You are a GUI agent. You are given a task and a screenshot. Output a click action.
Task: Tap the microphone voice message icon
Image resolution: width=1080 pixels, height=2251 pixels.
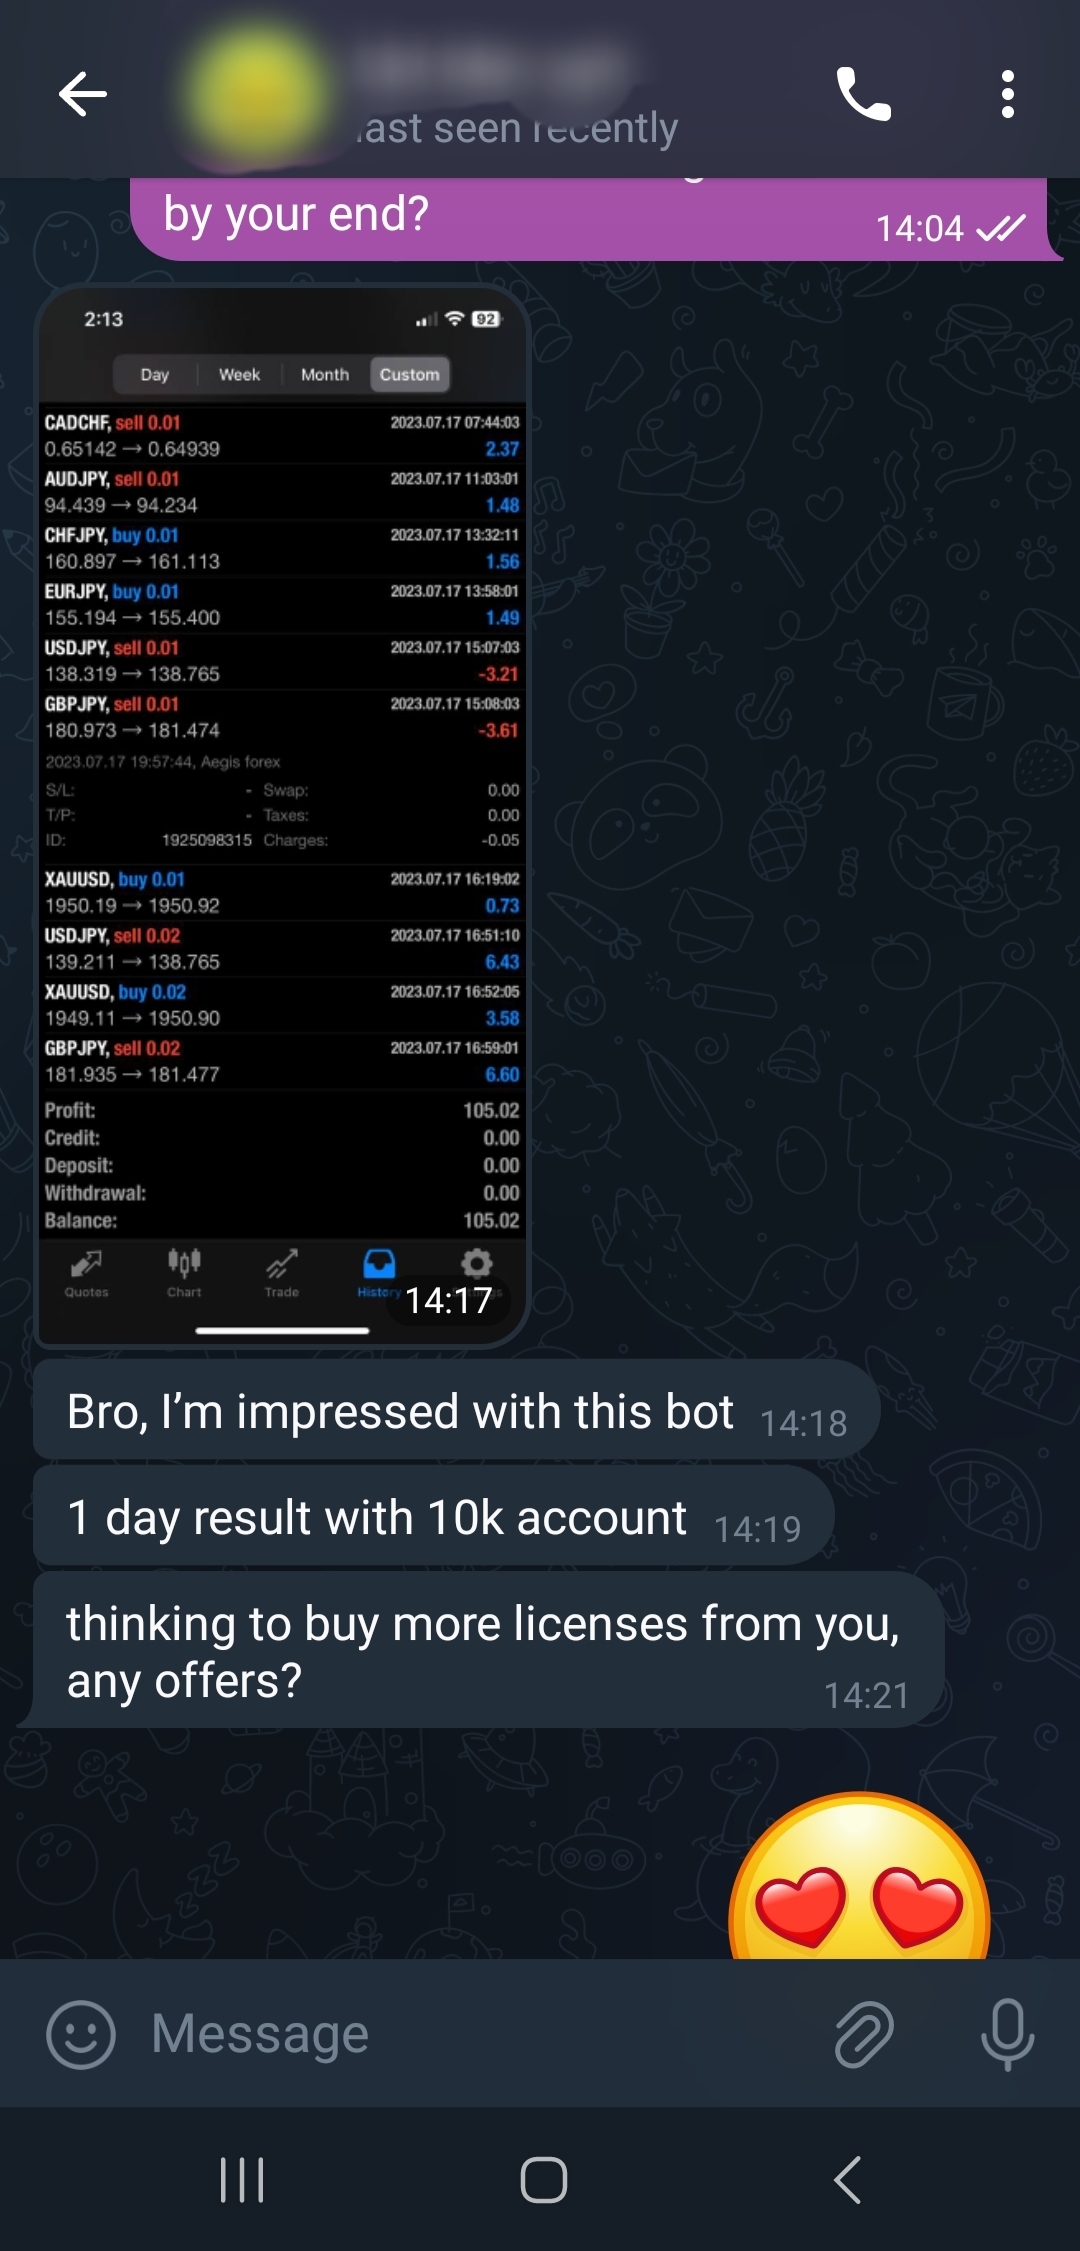point(1008,2034)
